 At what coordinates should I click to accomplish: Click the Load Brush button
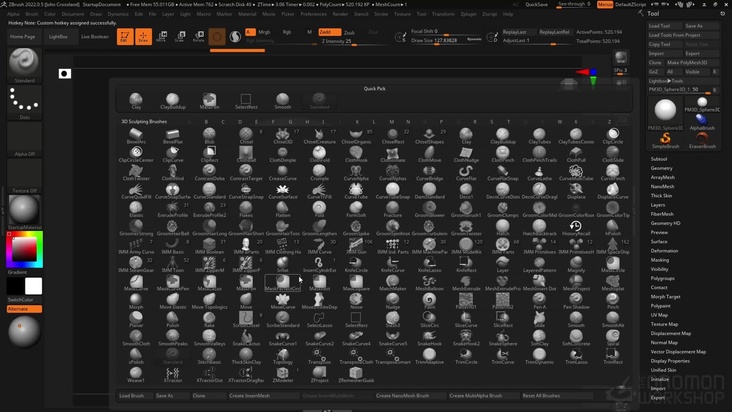click(132, 396)
